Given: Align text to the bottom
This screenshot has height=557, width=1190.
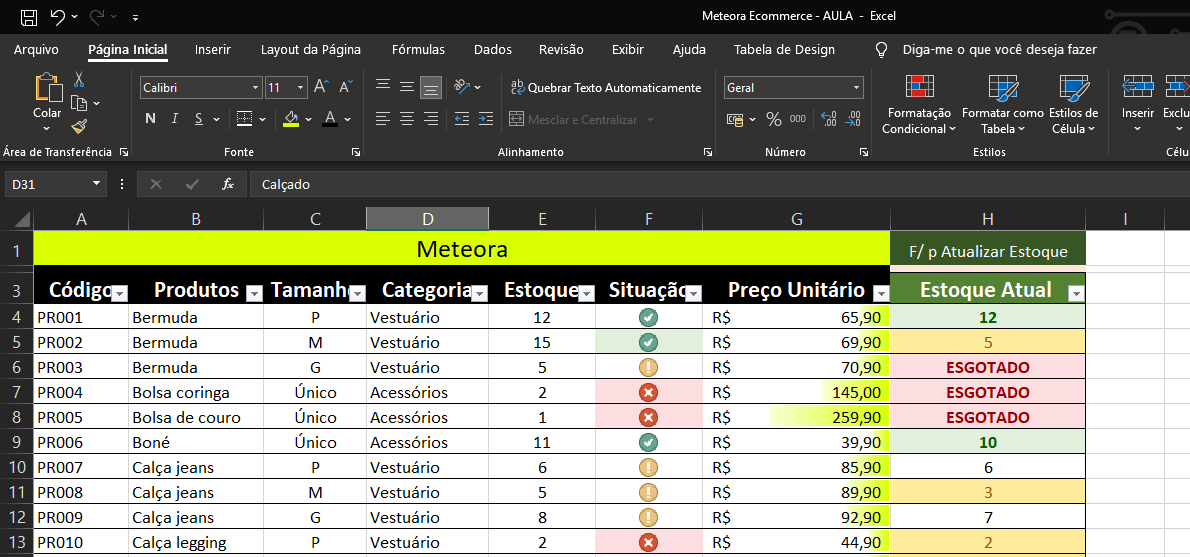Looking at the screenshot, I should [431, 88].
